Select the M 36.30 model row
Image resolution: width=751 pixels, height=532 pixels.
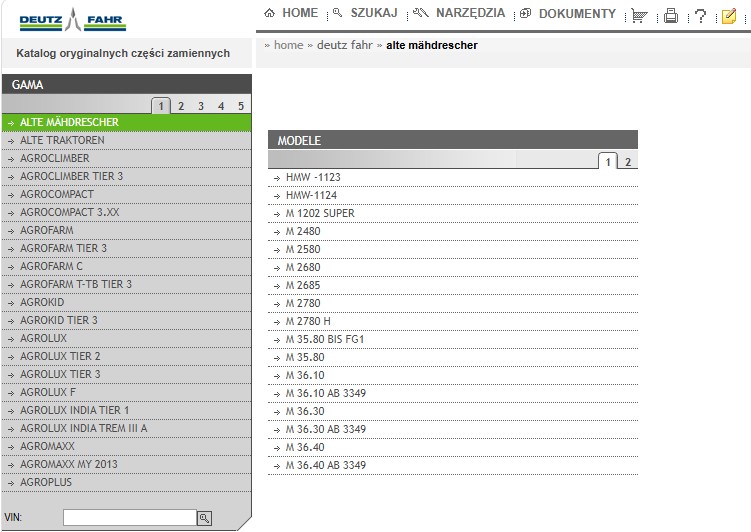[x=453, y=411]
